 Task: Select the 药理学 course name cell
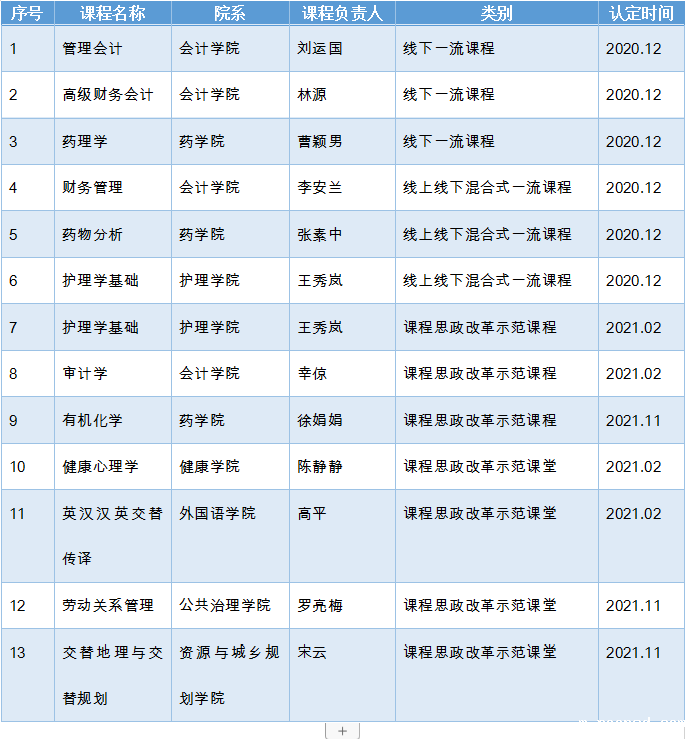[x=85, y=141]
